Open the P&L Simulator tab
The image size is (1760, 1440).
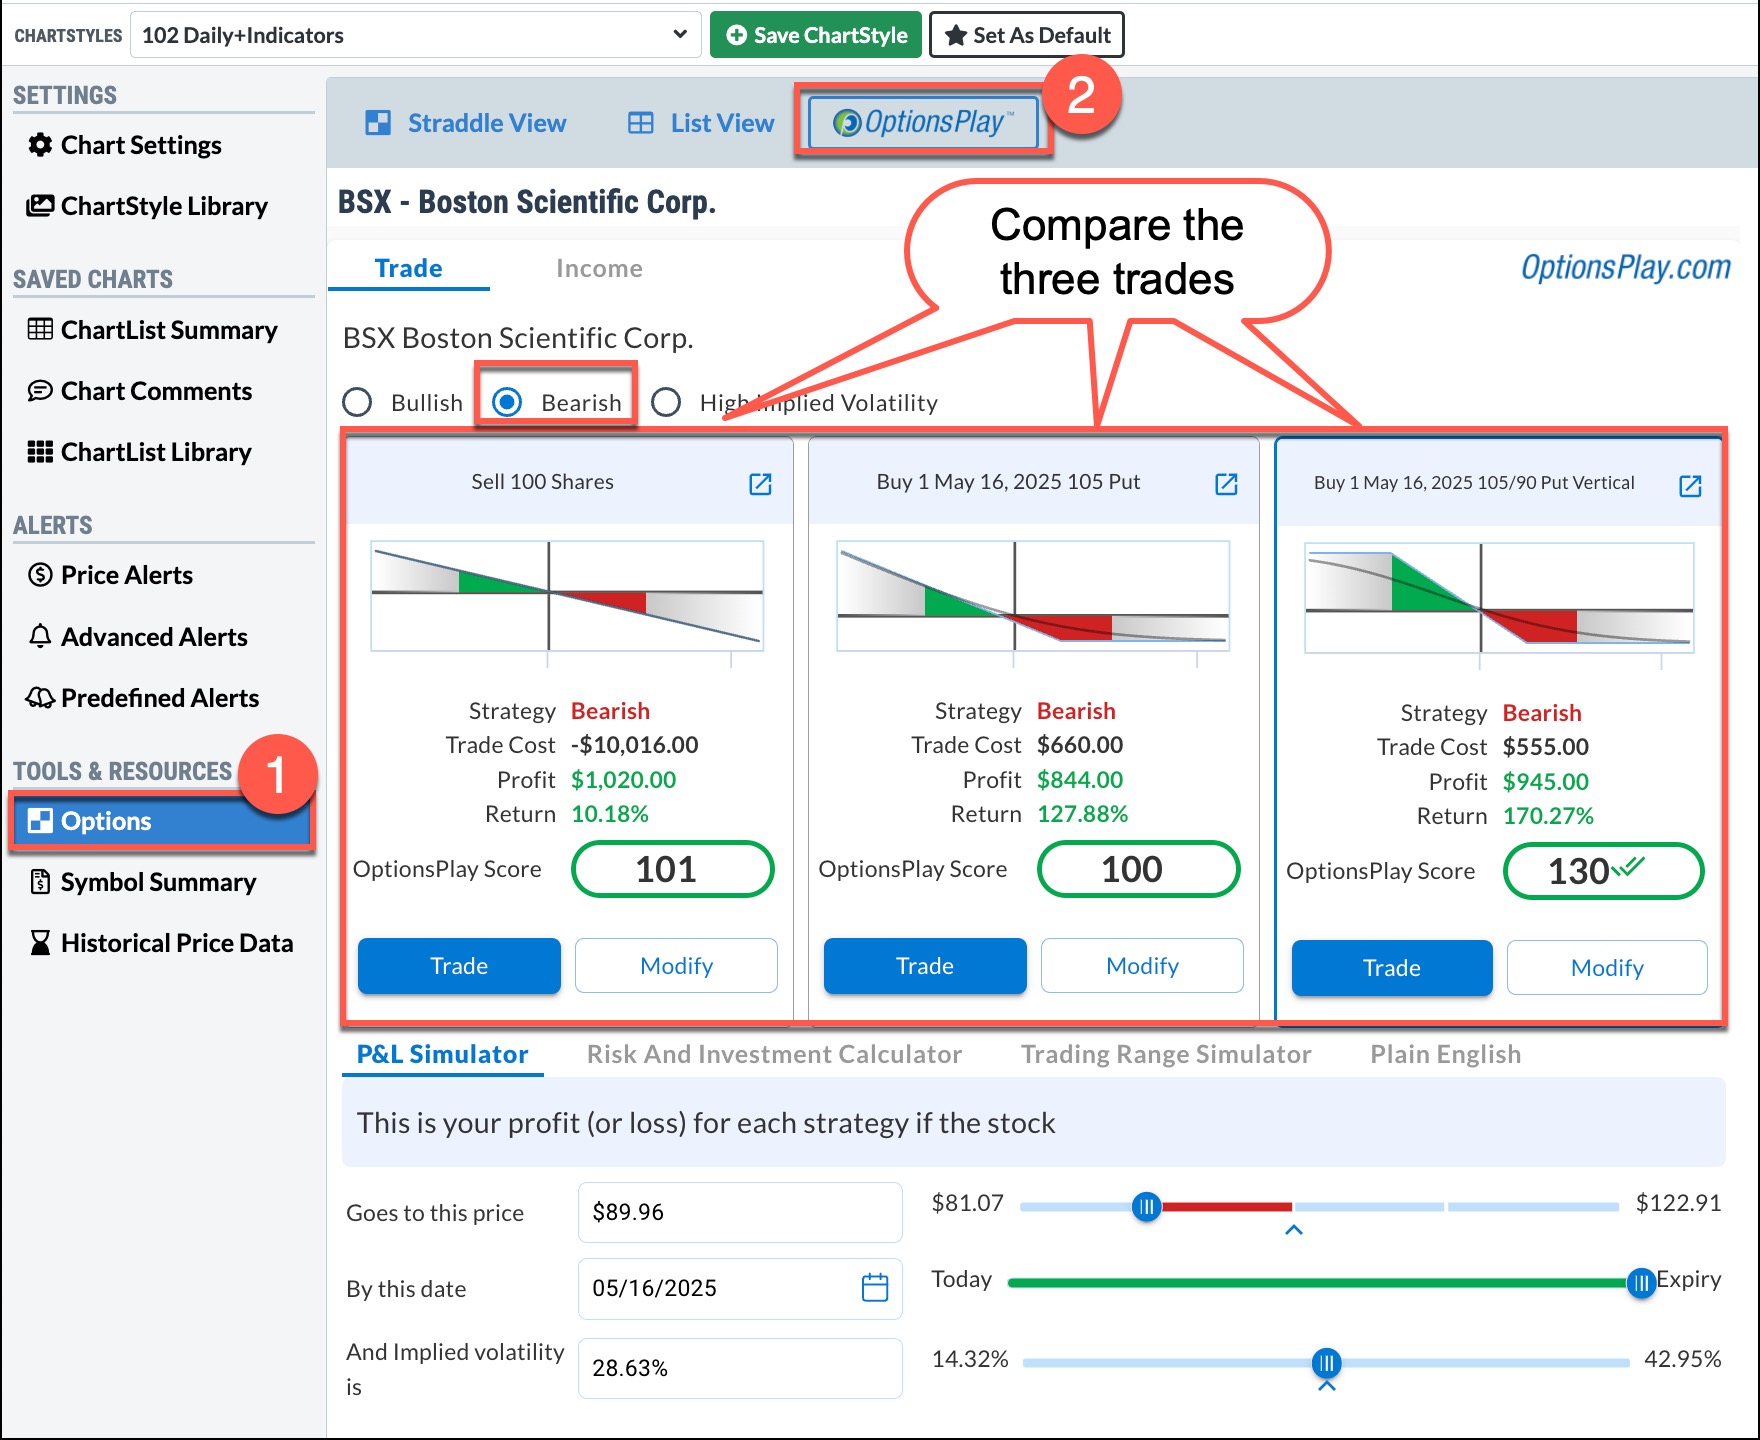(x=442, y=1054)
